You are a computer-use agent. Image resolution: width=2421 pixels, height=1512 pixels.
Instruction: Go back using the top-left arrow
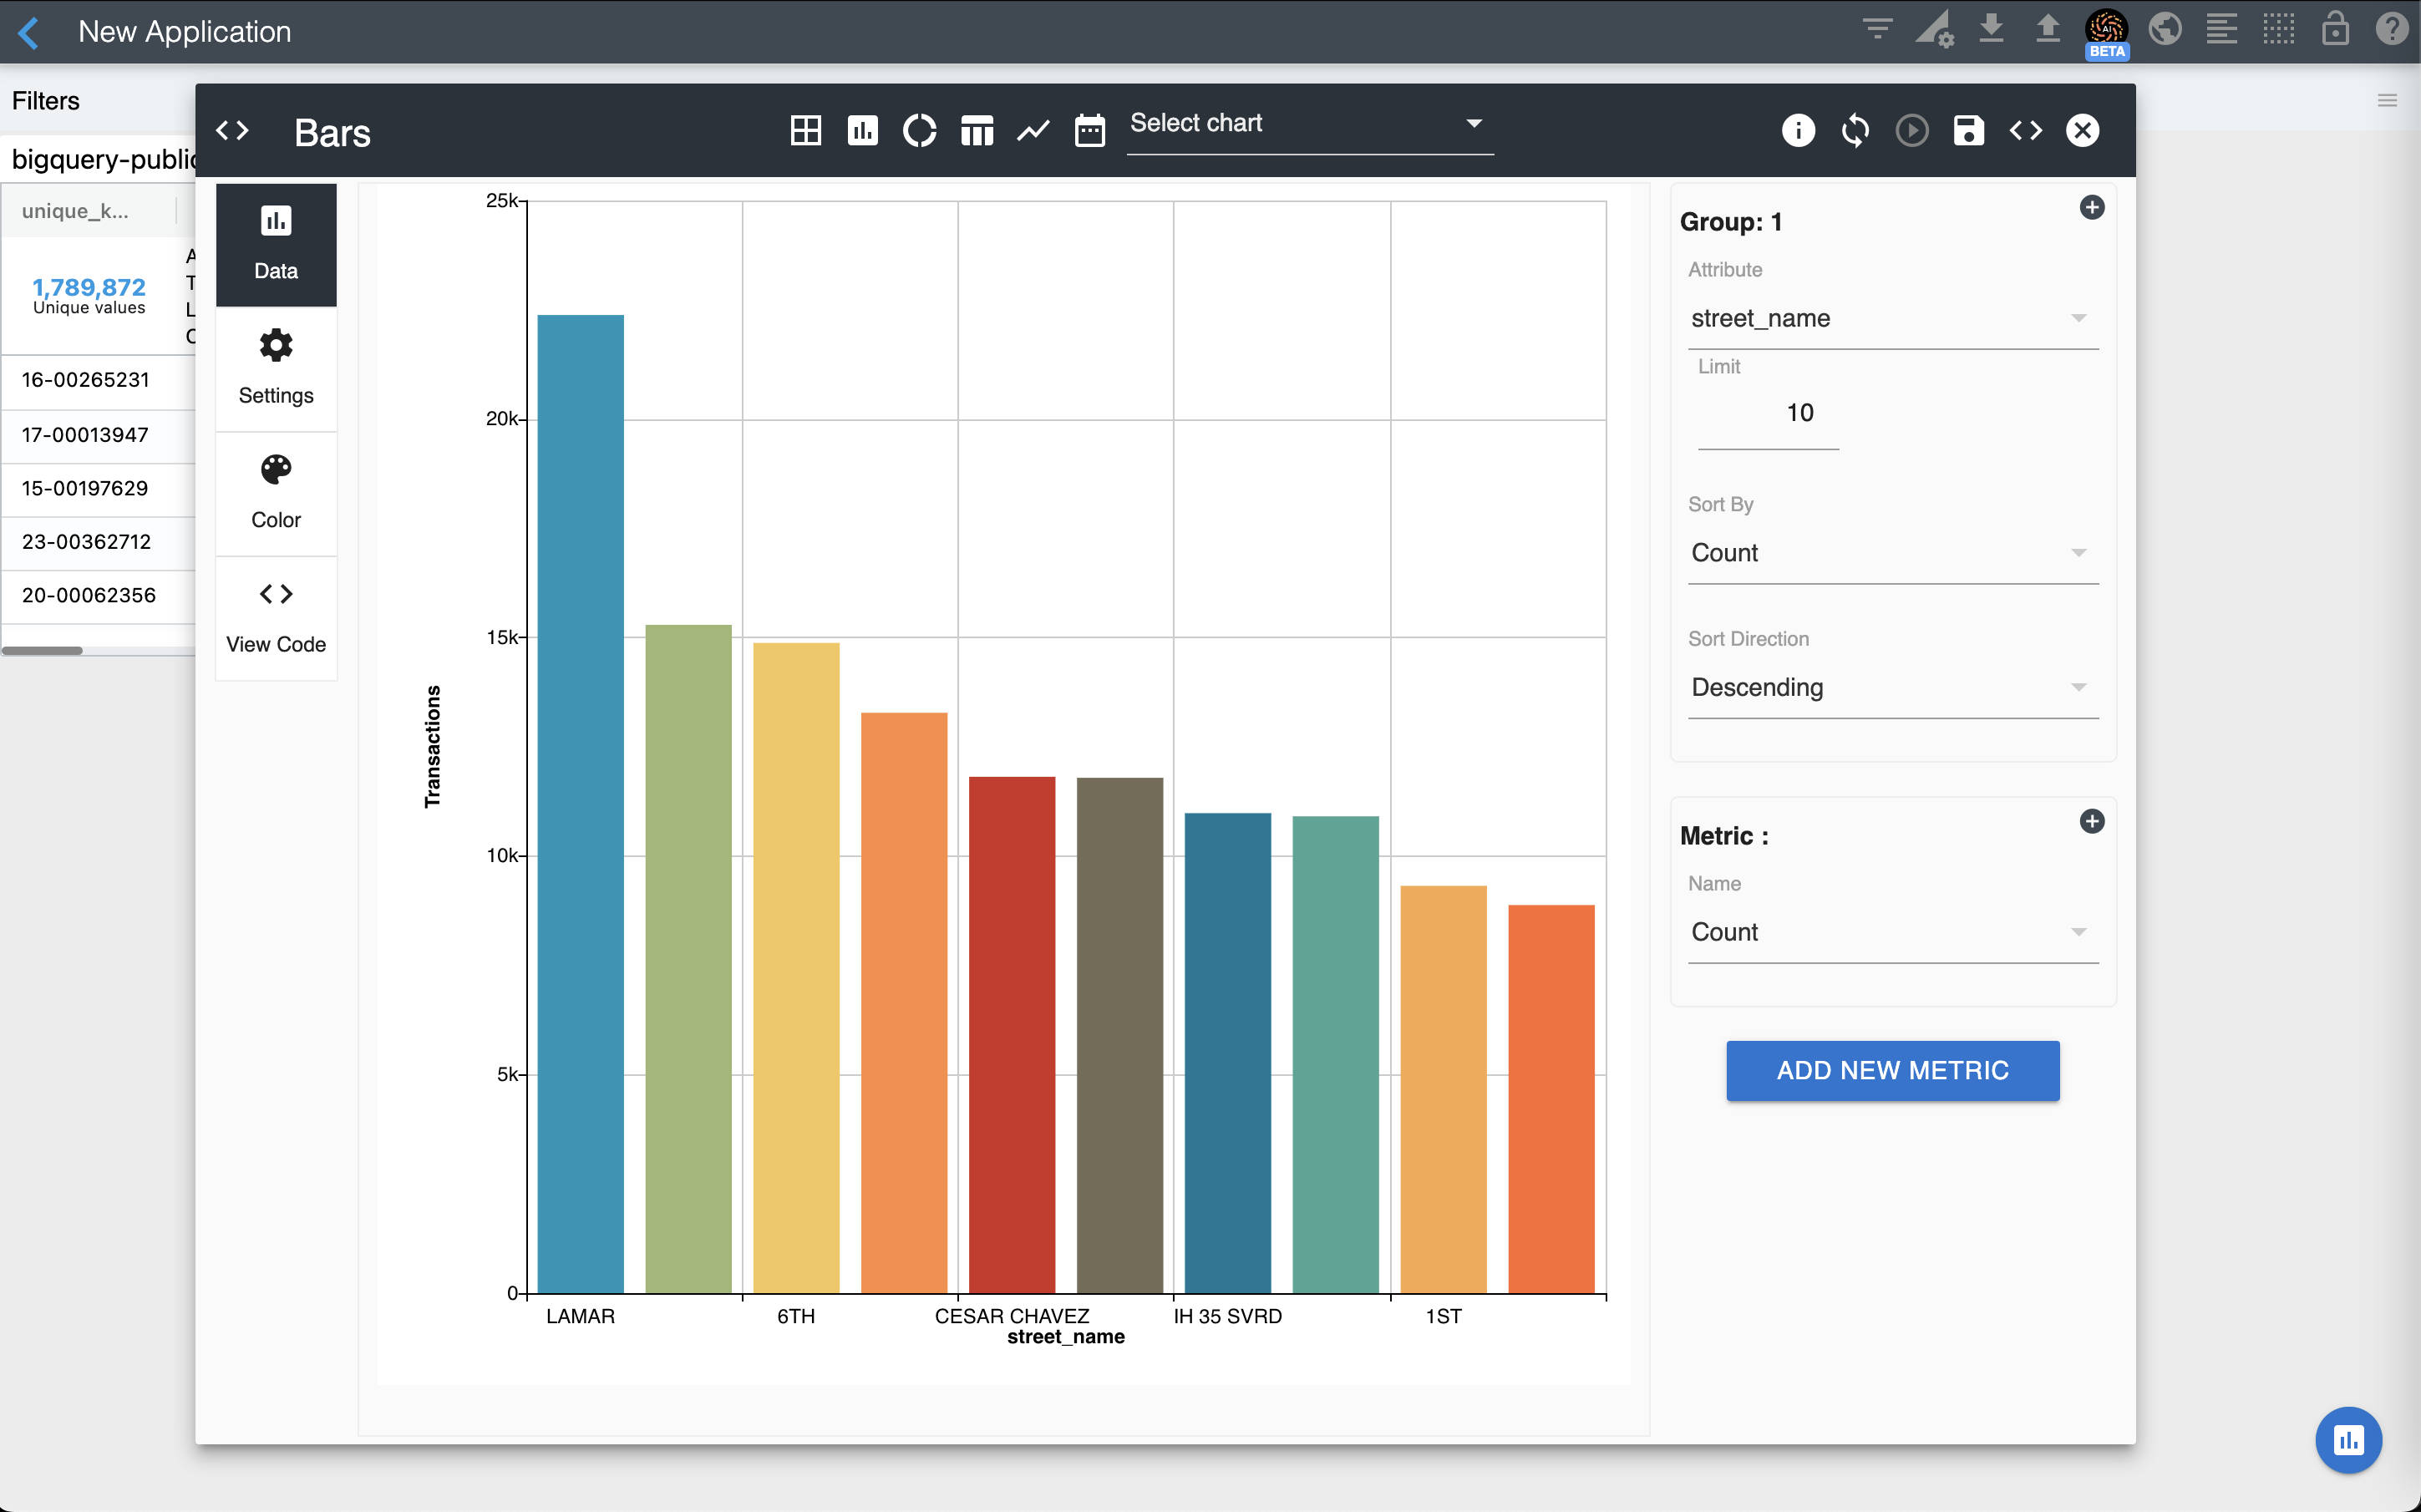30,32
